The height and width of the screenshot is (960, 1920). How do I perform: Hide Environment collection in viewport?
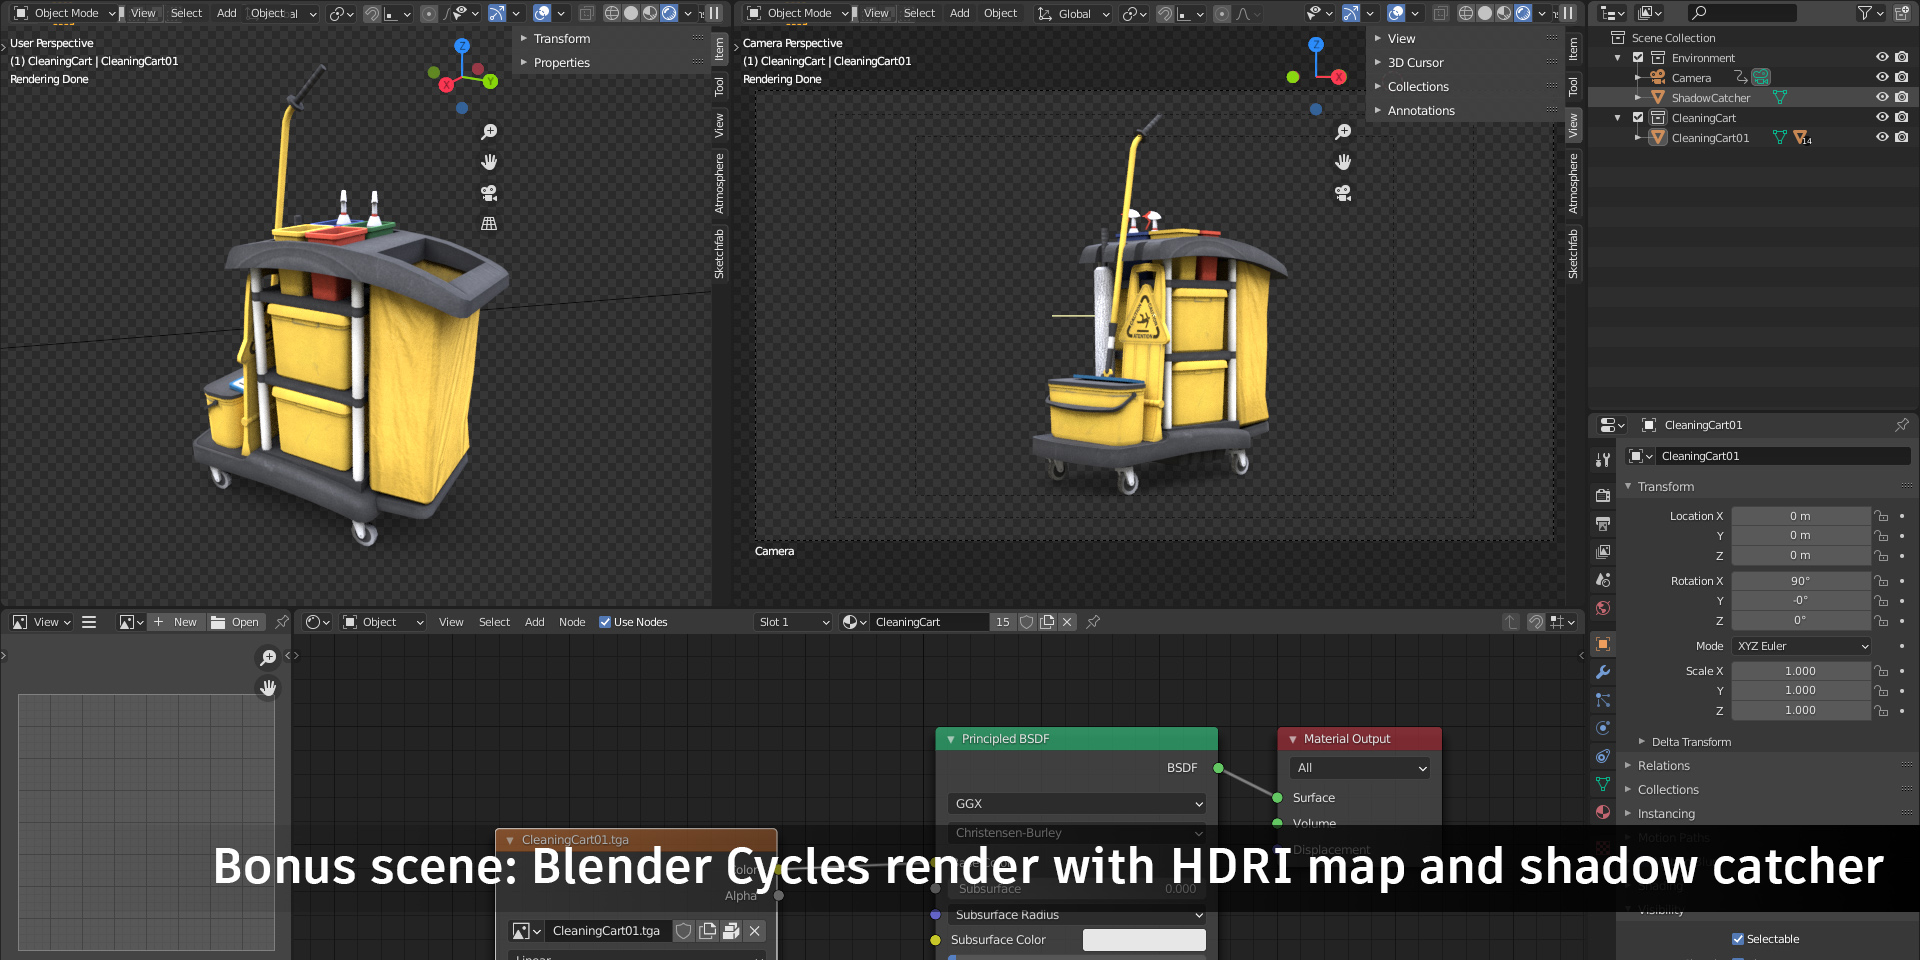point(1882,58)
